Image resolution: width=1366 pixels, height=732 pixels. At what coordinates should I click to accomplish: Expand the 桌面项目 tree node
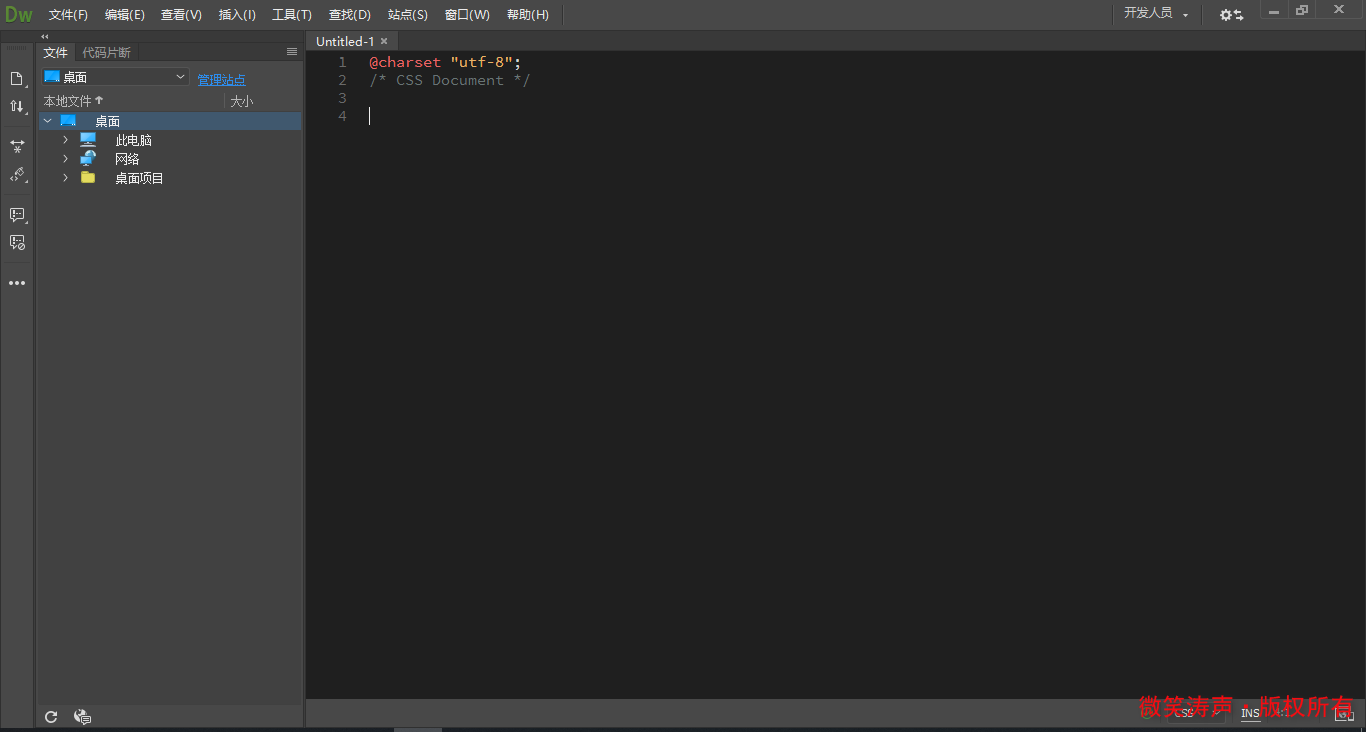[66, 178]
